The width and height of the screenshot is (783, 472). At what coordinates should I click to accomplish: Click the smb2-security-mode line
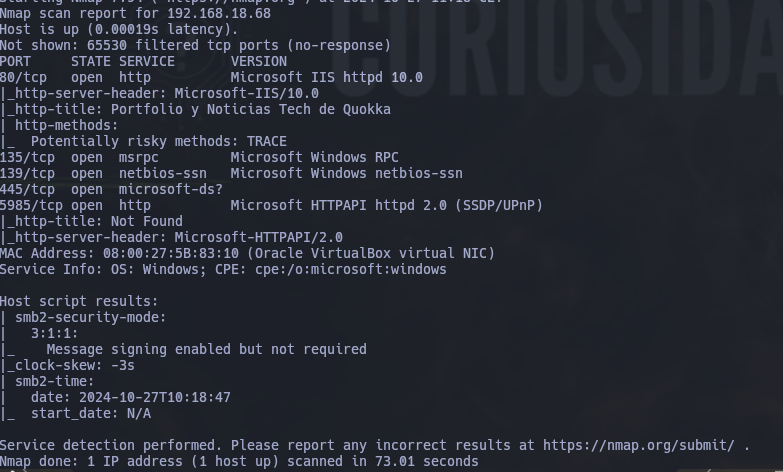[x=83, y=317]
